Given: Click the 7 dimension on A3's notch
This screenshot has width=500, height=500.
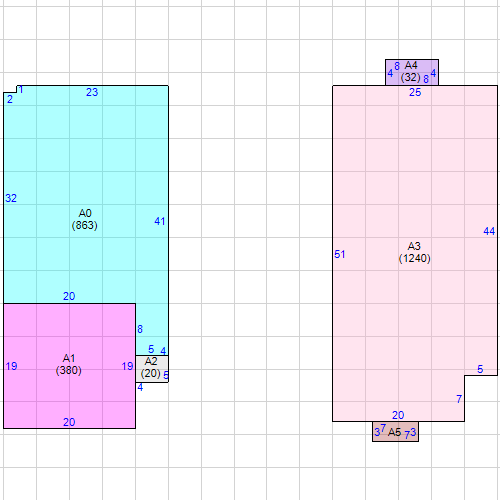Looking at the screenshot, I should point(459,399).
